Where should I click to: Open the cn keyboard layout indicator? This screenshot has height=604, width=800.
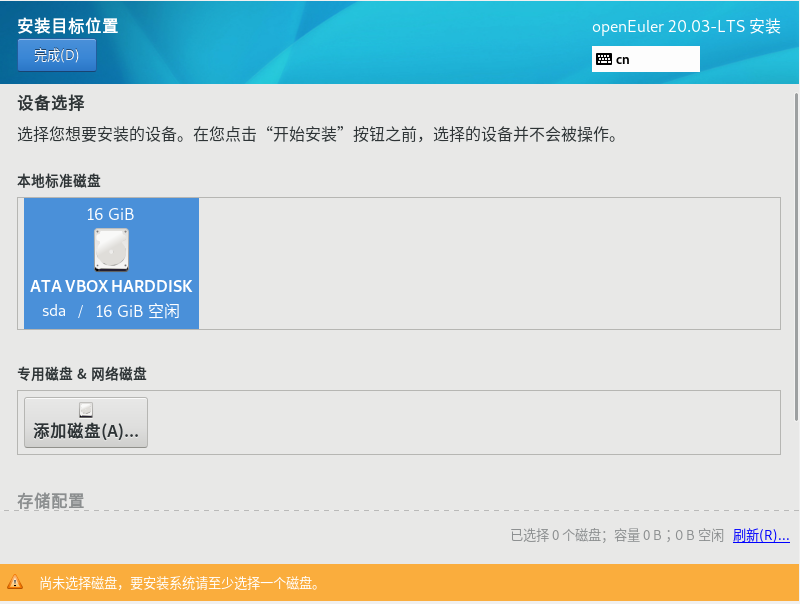coord(645,59)
